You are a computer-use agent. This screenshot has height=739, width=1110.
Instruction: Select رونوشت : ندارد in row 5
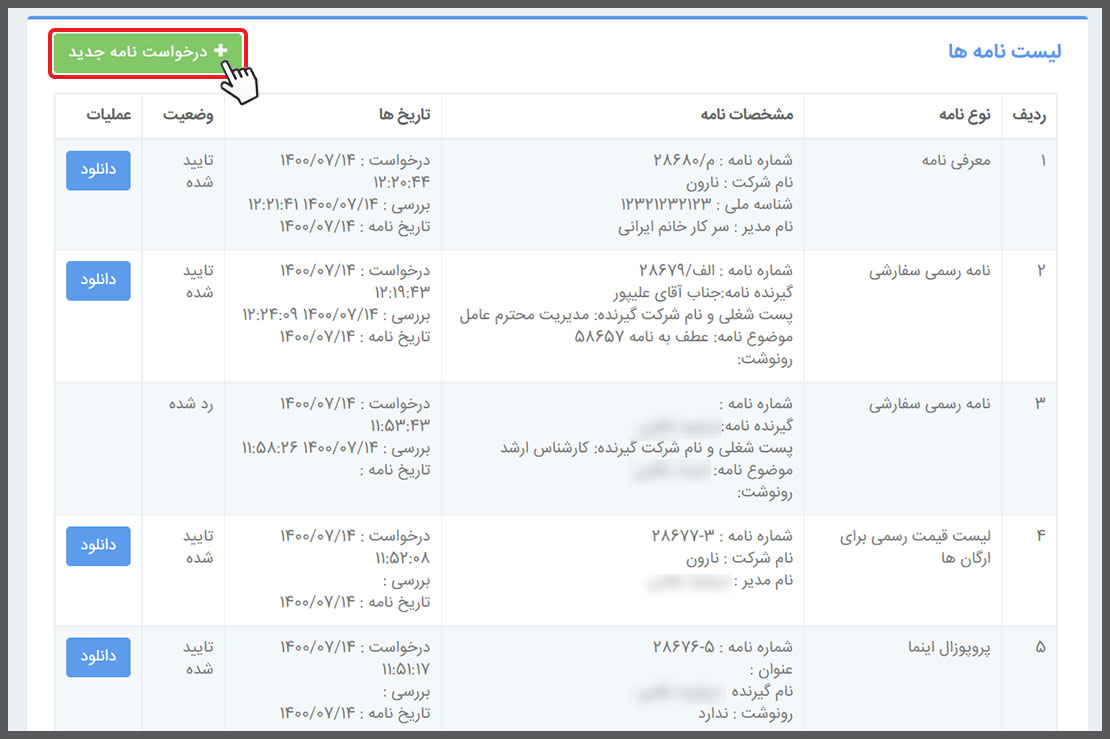coord(745,714)
